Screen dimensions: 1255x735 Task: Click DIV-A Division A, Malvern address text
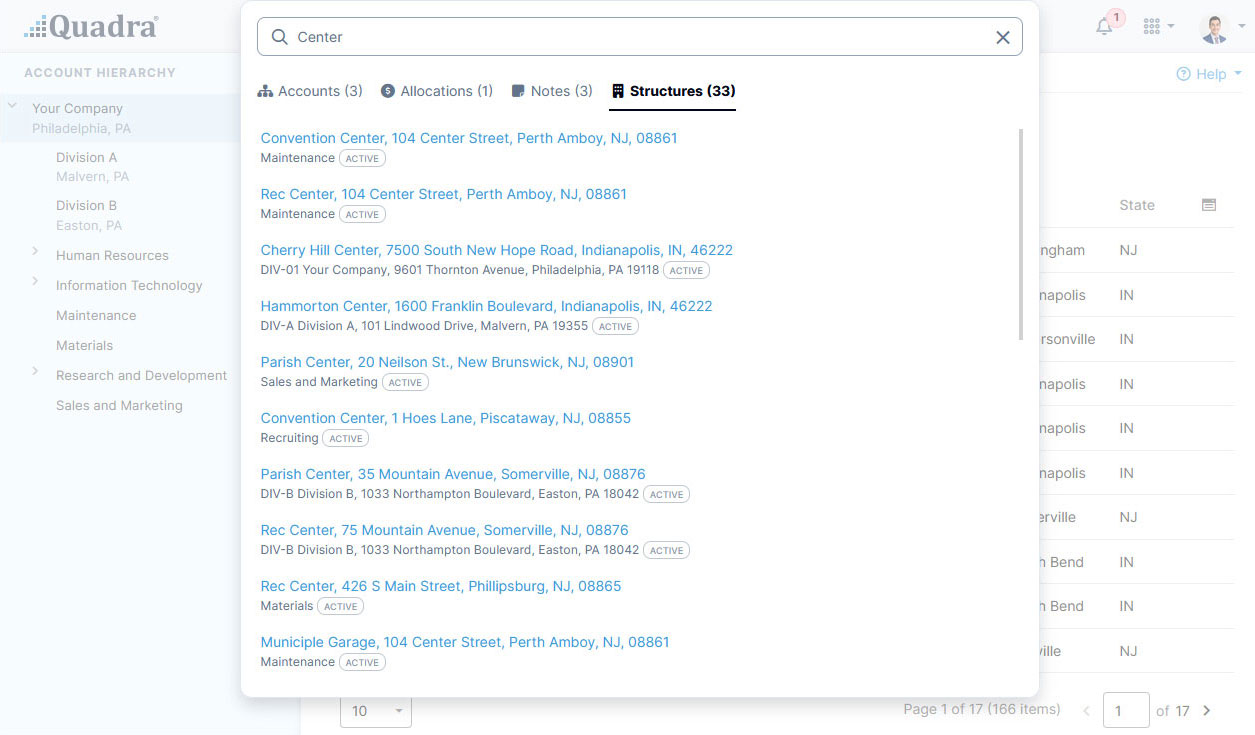[x=424, y=326]
